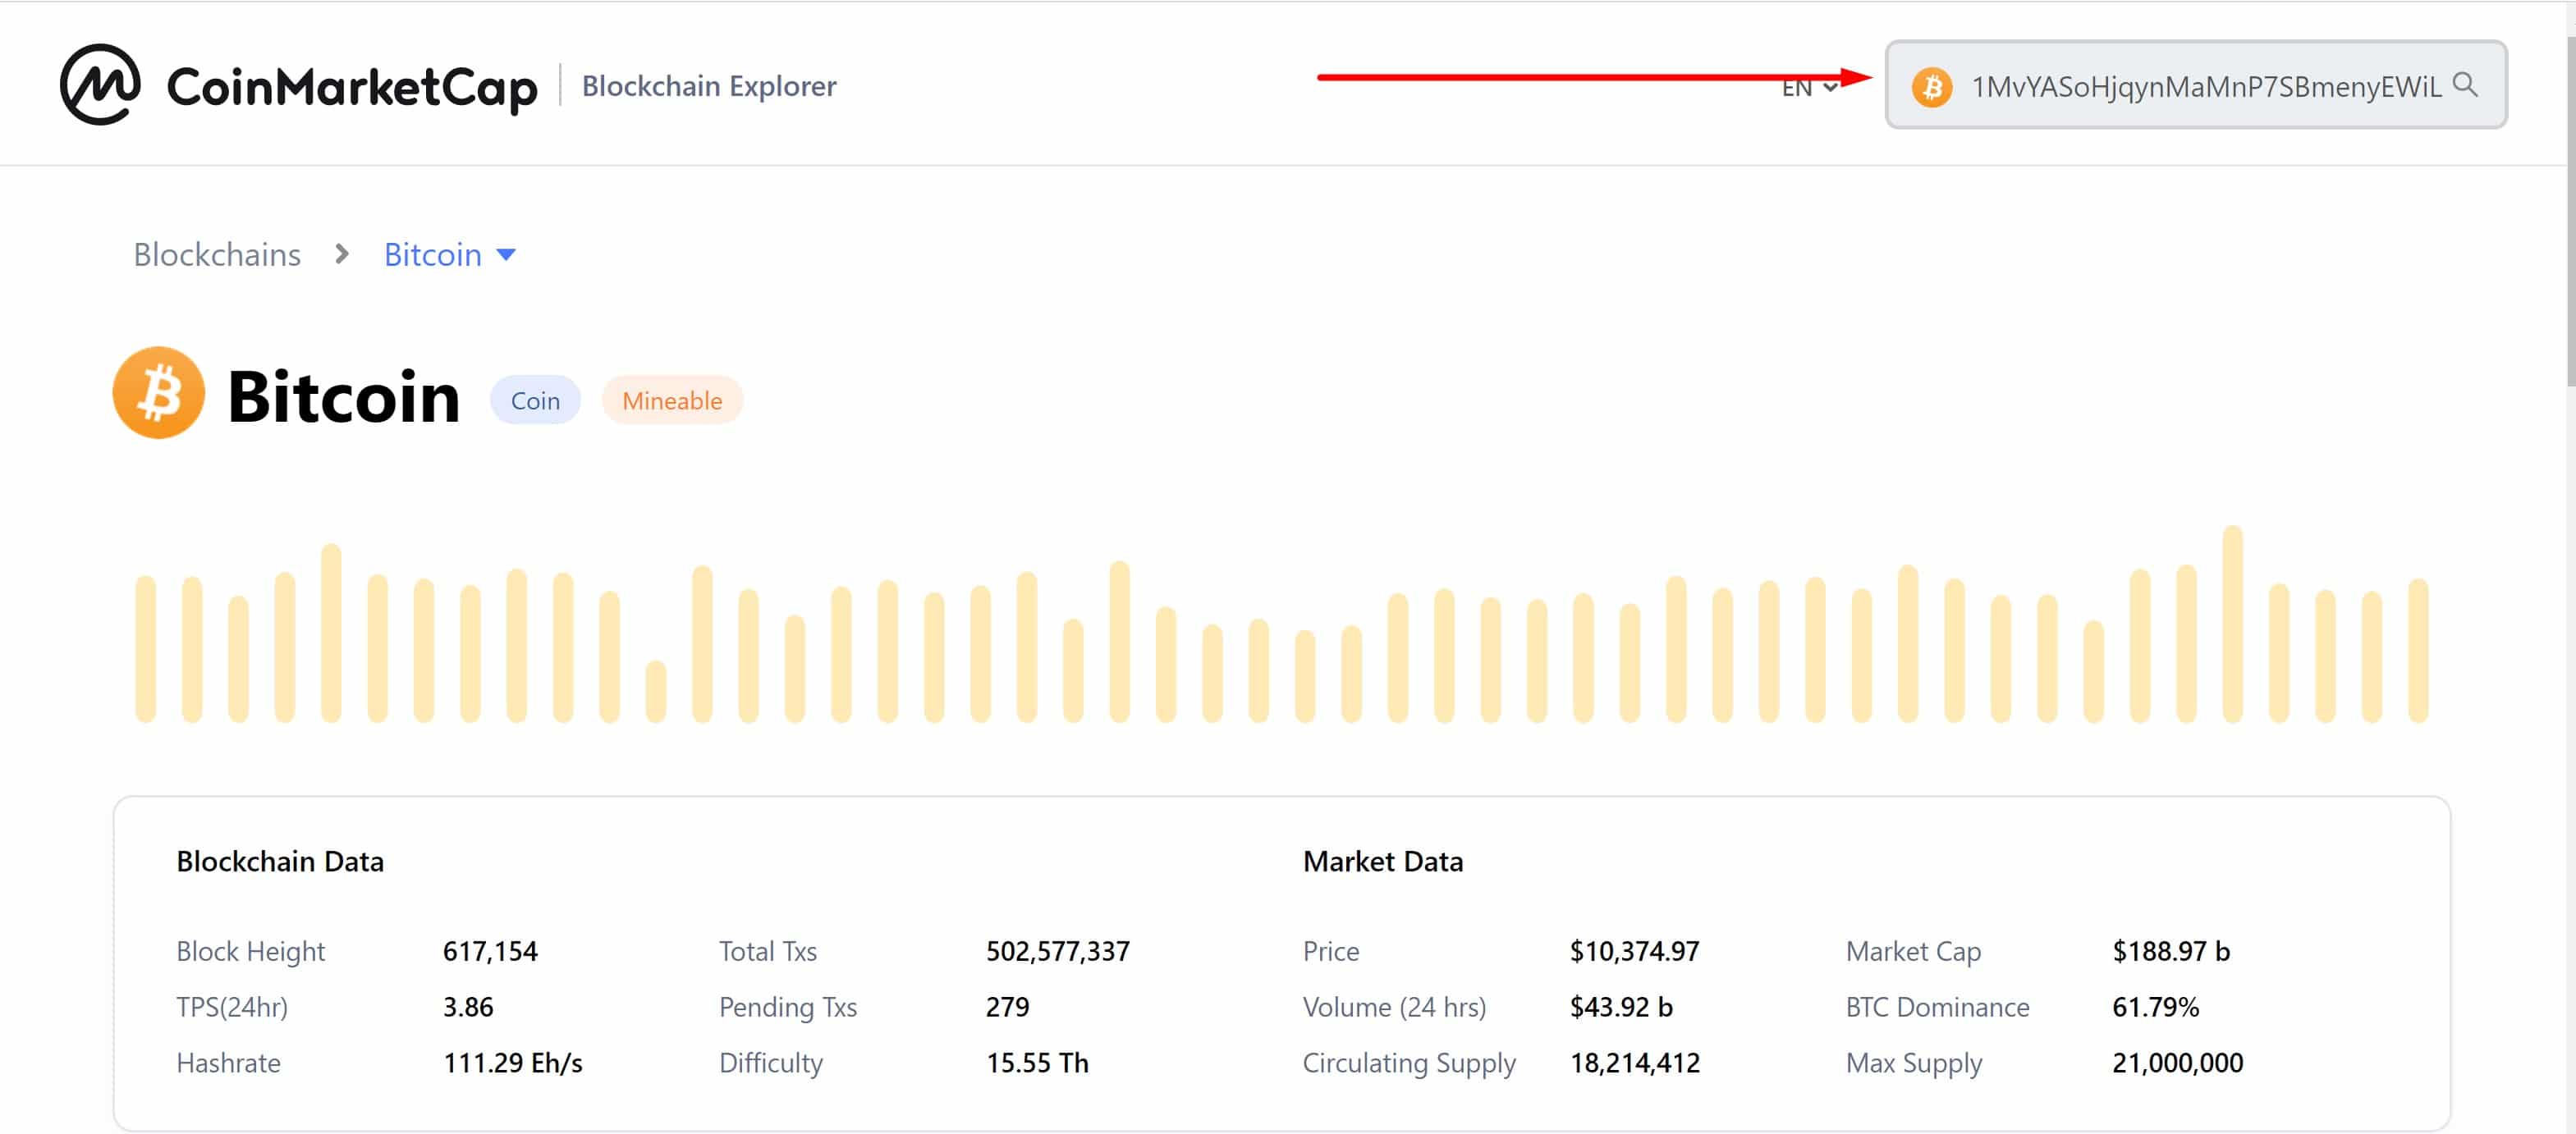The image size is (2576, 1134).
Task: Click the breadcrumb chevron separator
Action: pyautogui.click(x=342, y=254)
